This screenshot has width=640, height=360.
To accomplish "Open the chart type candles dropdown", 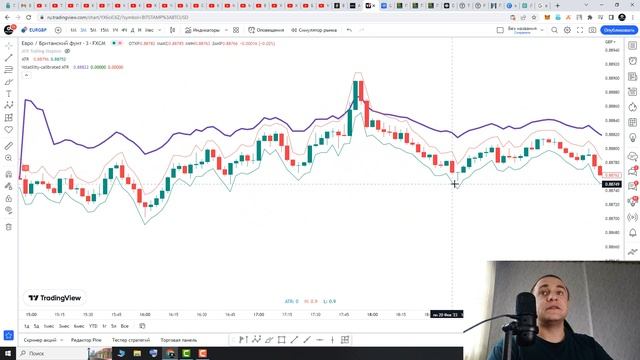I will (x=173, y=30).
